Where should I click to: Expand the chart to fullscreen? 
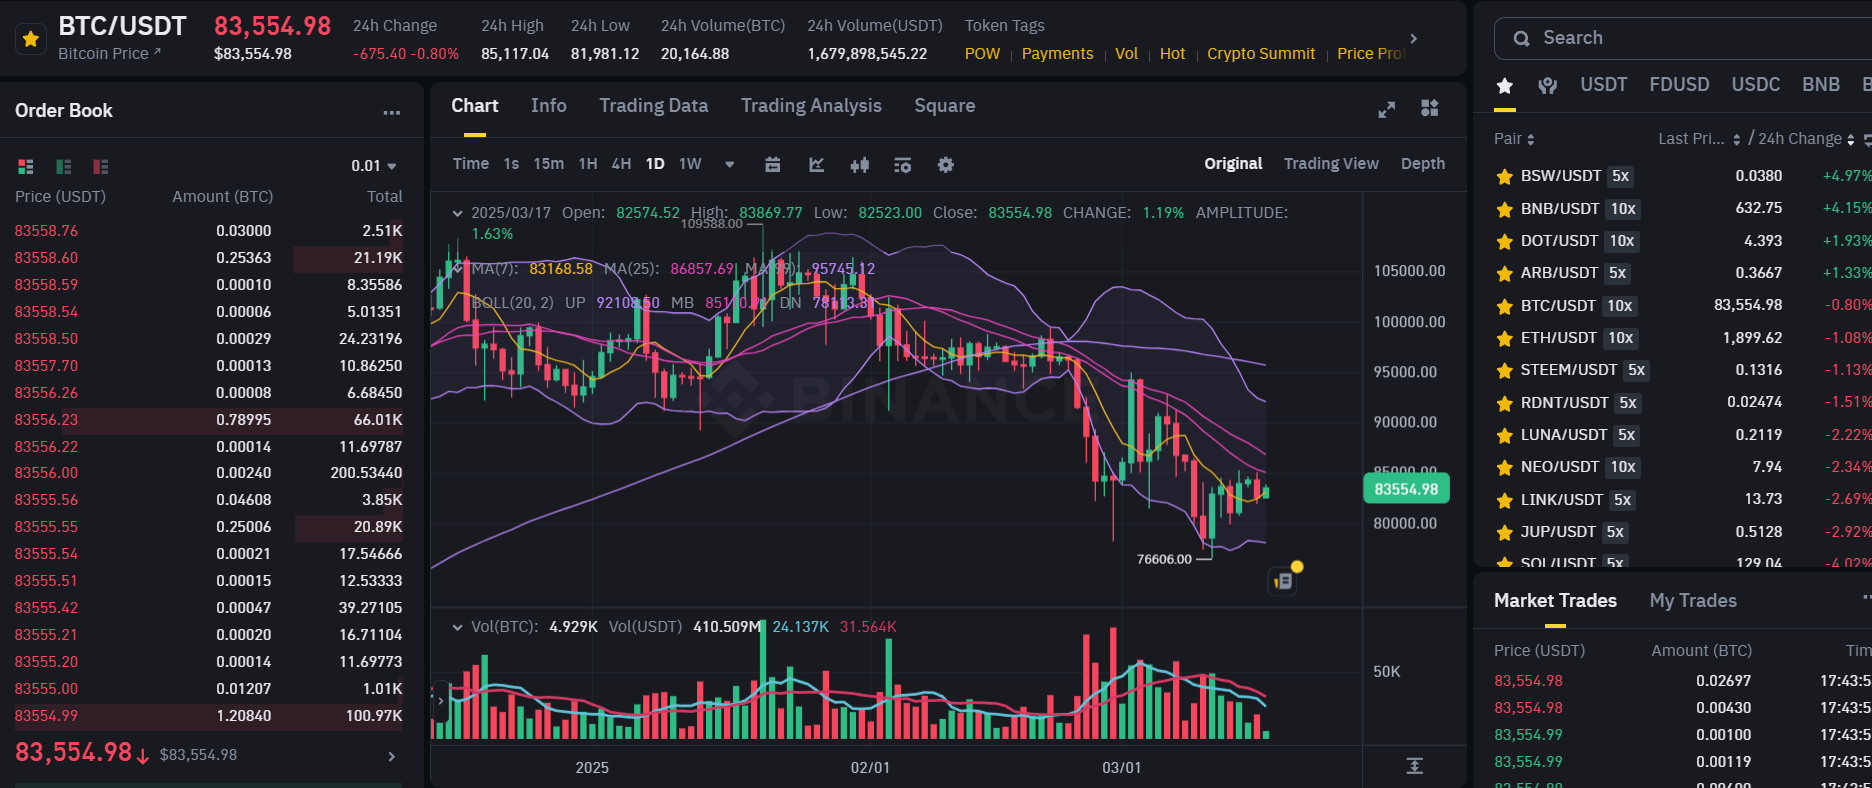point(1386,109)
